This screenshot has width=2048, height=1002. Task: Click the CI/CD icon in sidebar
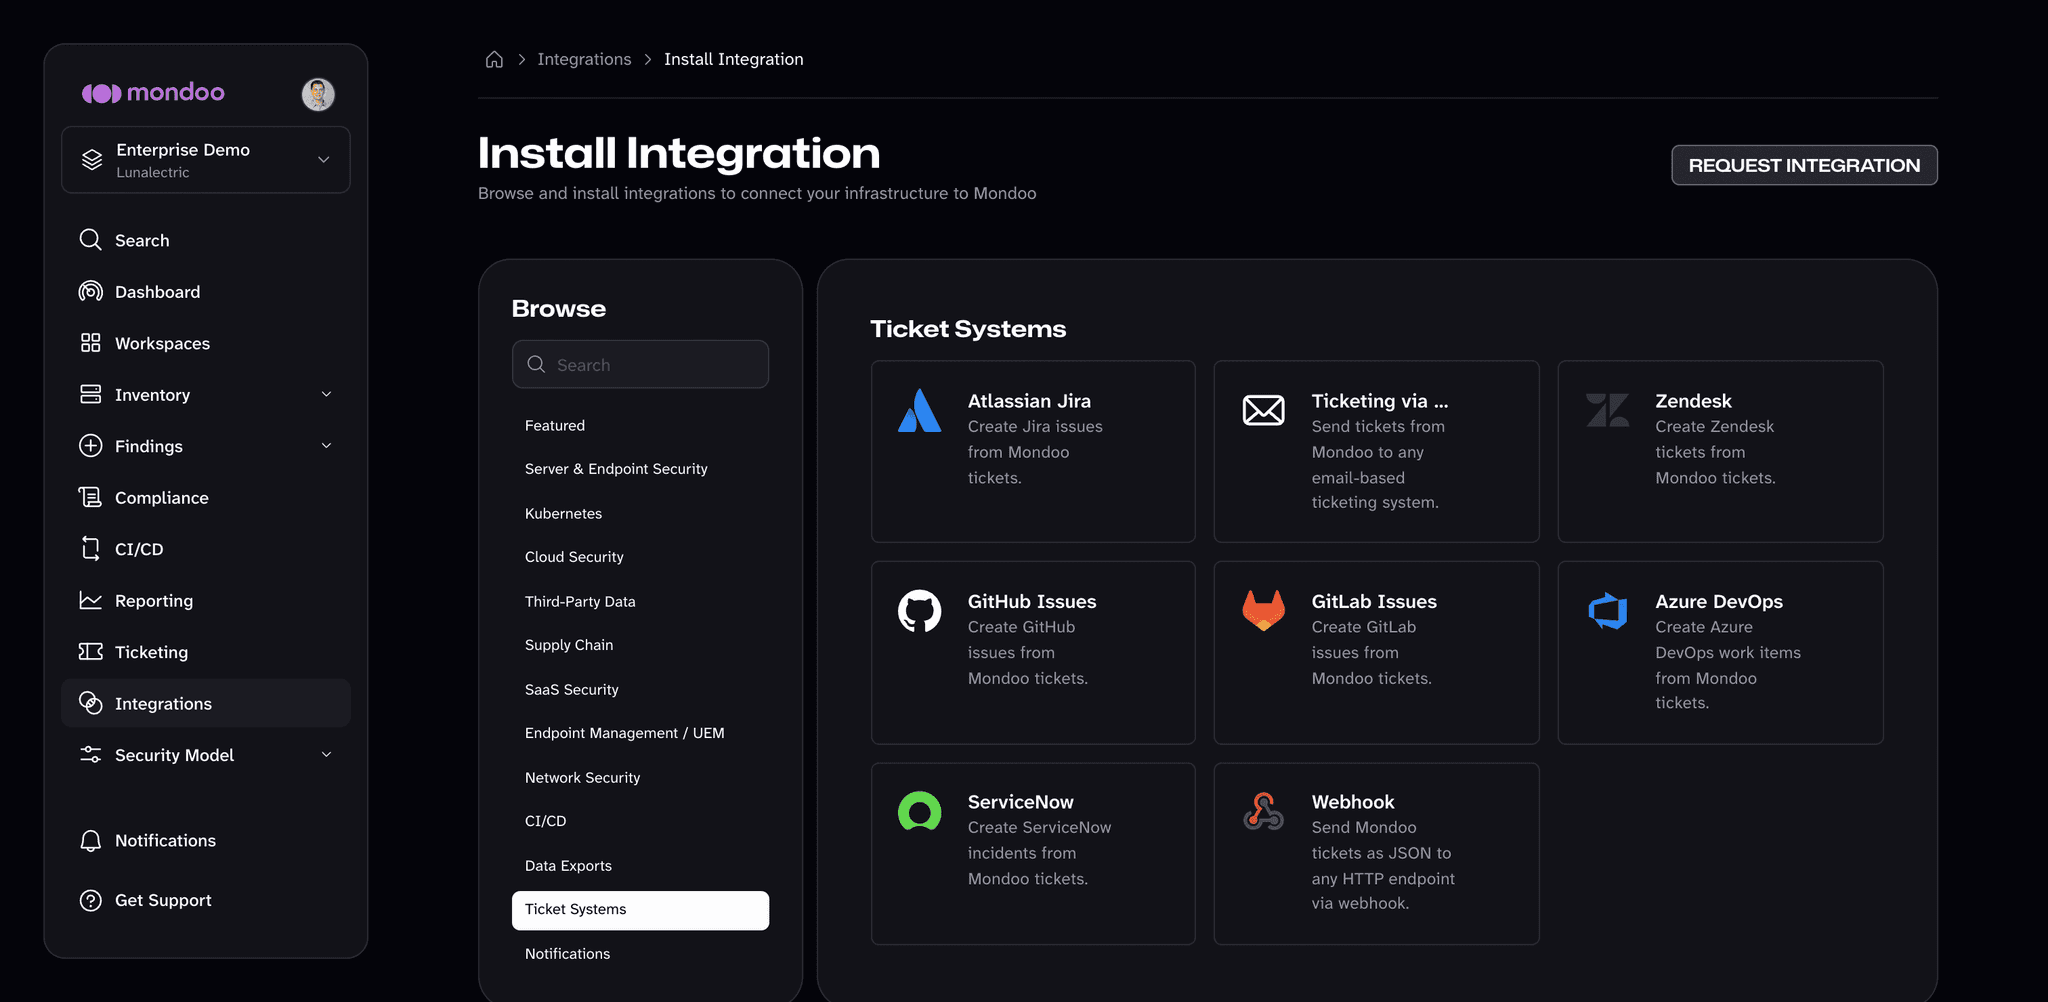[91, 549]
